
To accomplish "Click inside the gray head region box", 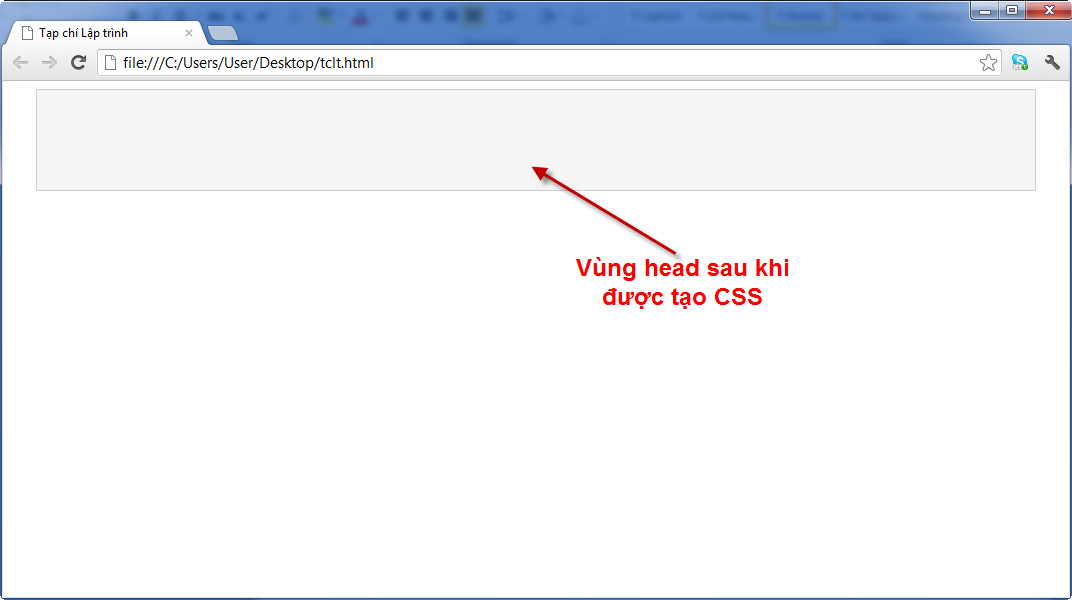I will [x=300, y=140].
